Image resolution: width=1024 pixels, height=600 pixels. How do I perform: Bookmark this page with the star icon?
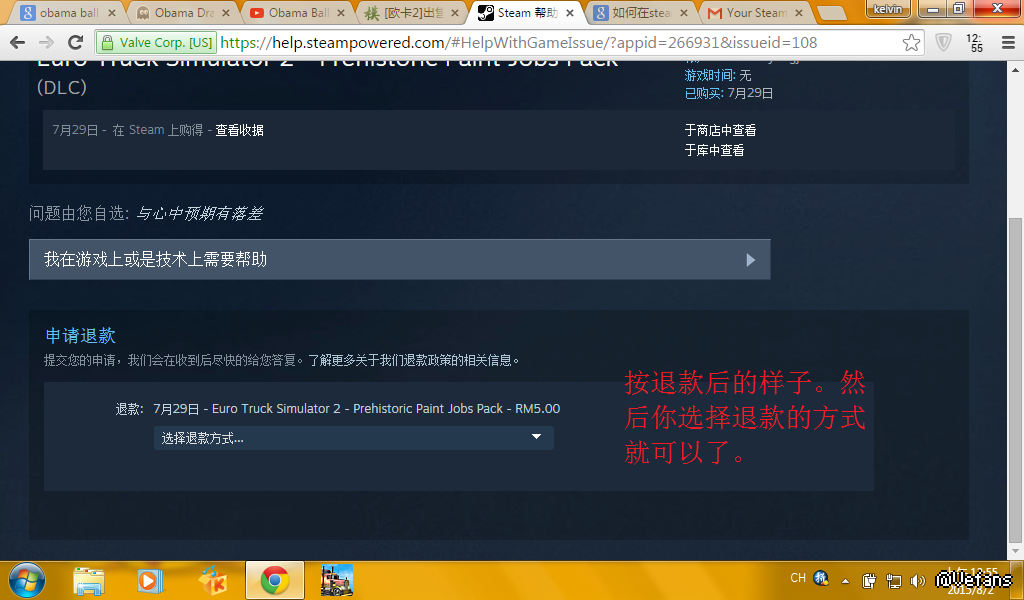(x=911, y=43)
